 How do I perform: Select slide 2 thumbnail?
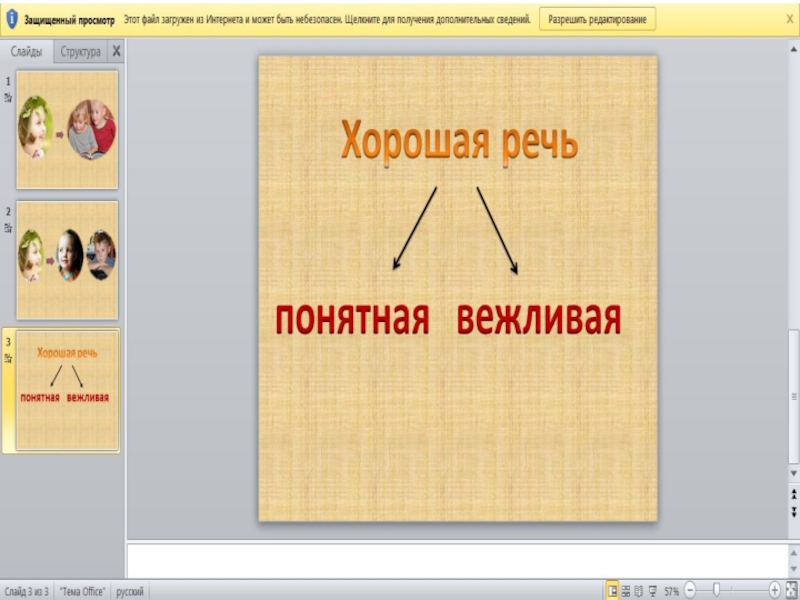click(67, 259)
